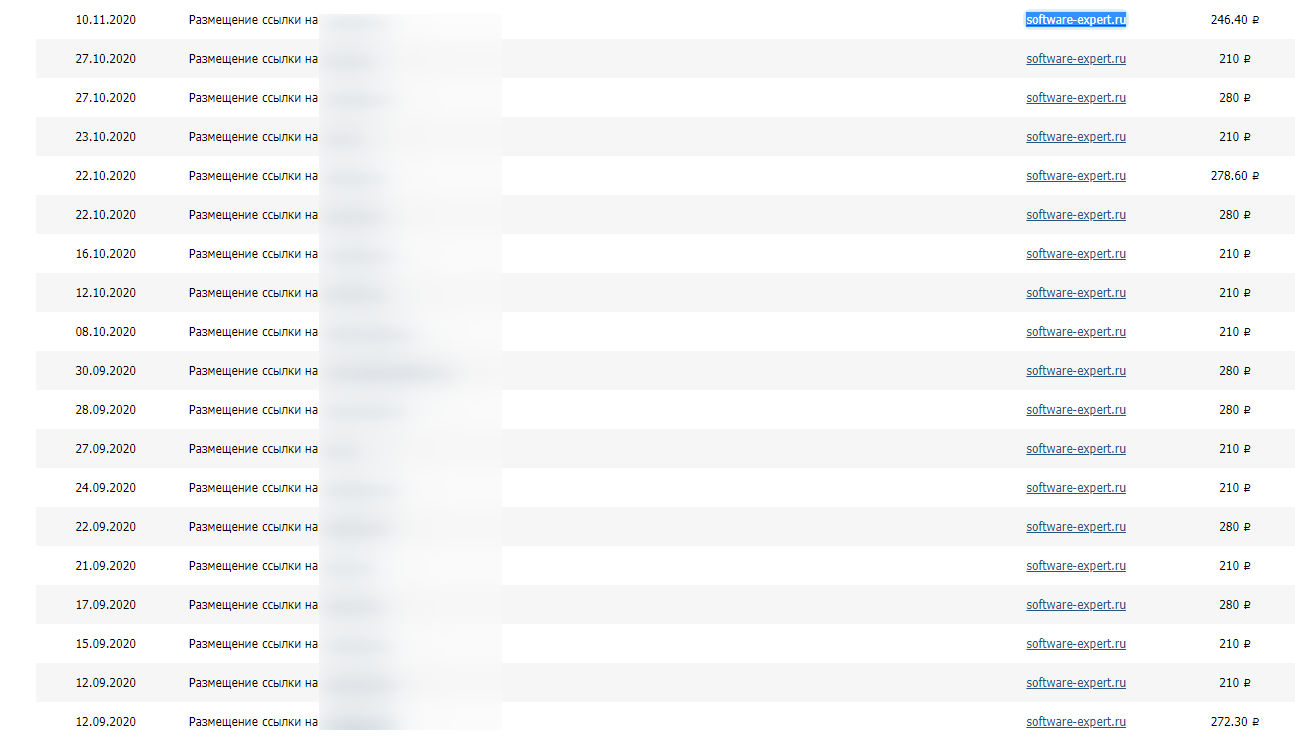Select the 246.40 ₽ amount cell

click(1235, 20)
